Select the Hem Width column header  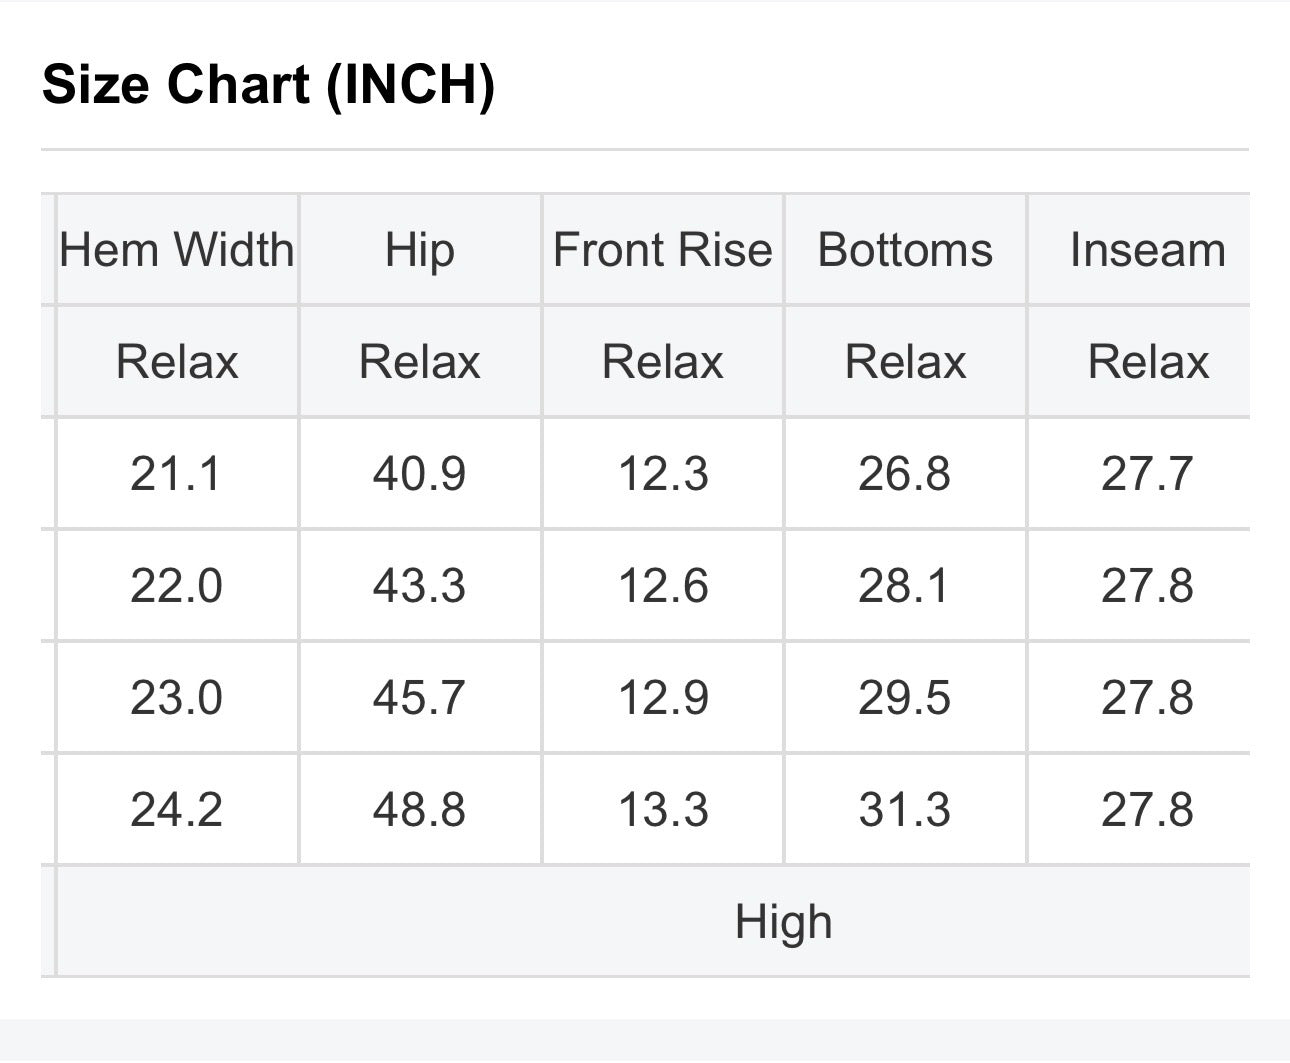tap(177, 250)
